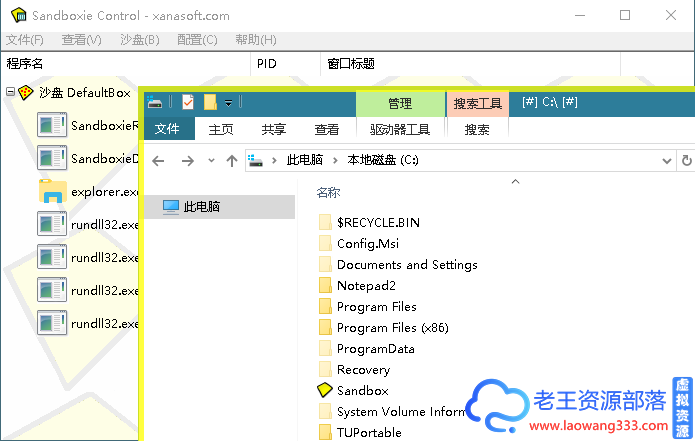Image resolution: width=695 pixels, height=441 pixels.
Task: Go back using the left arrow
Action: click(x=159, y=160)
